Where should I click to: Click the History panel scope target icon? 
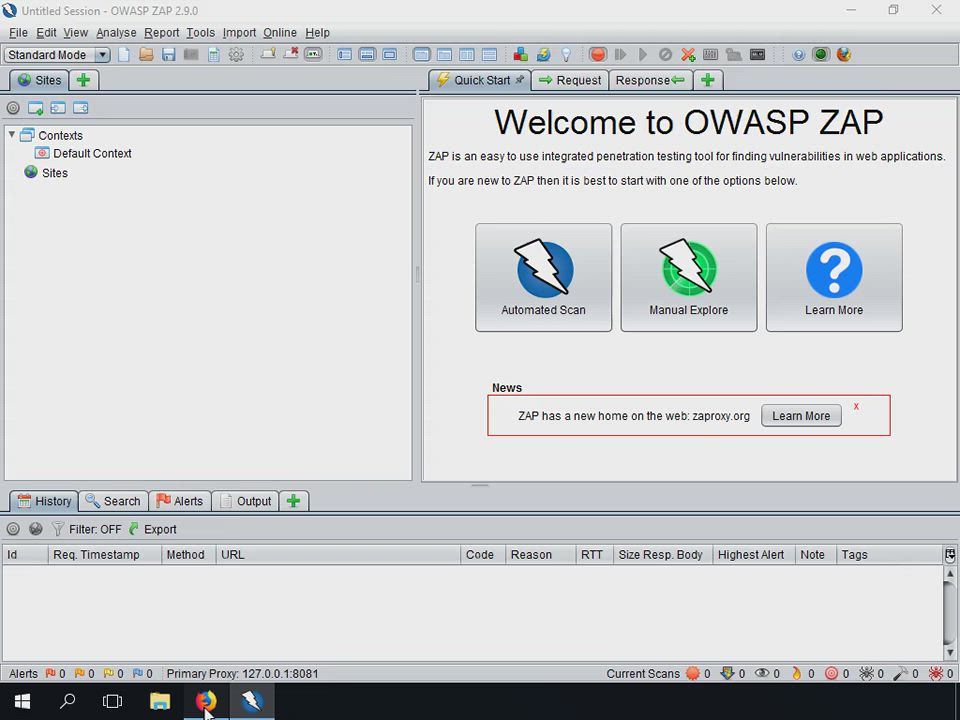pos(13,529)
